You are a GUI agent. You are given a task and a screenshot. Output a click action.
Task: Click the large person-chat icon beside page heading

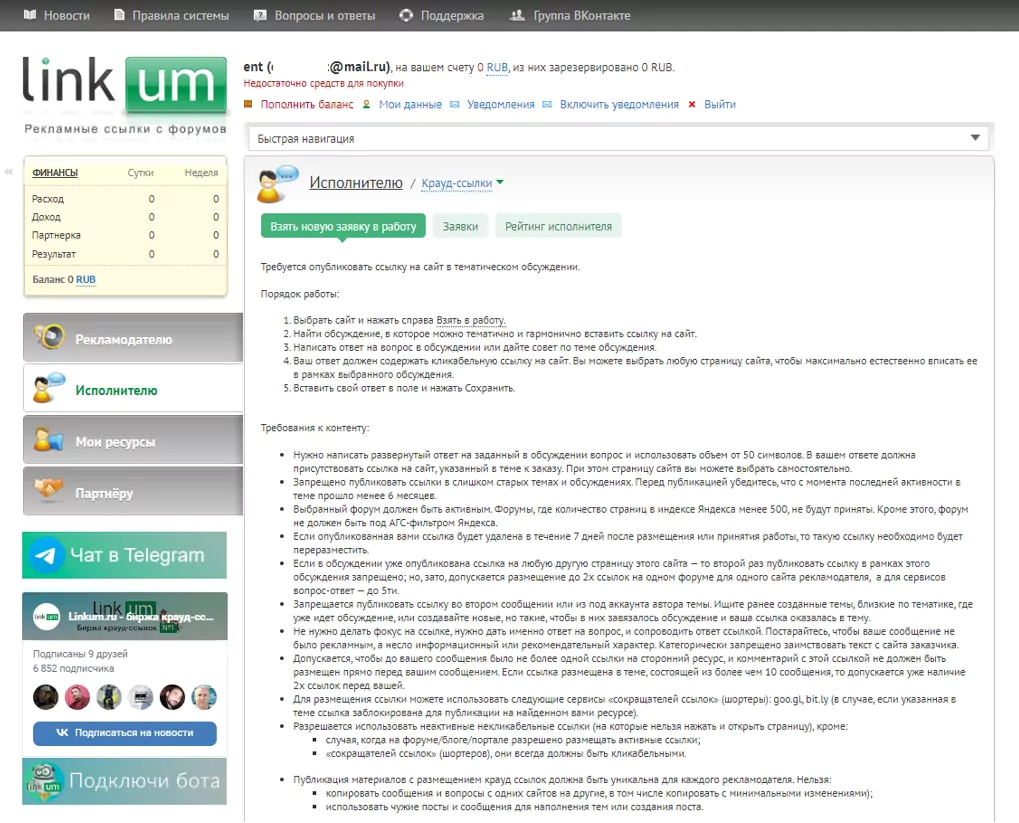click(277, 184)
